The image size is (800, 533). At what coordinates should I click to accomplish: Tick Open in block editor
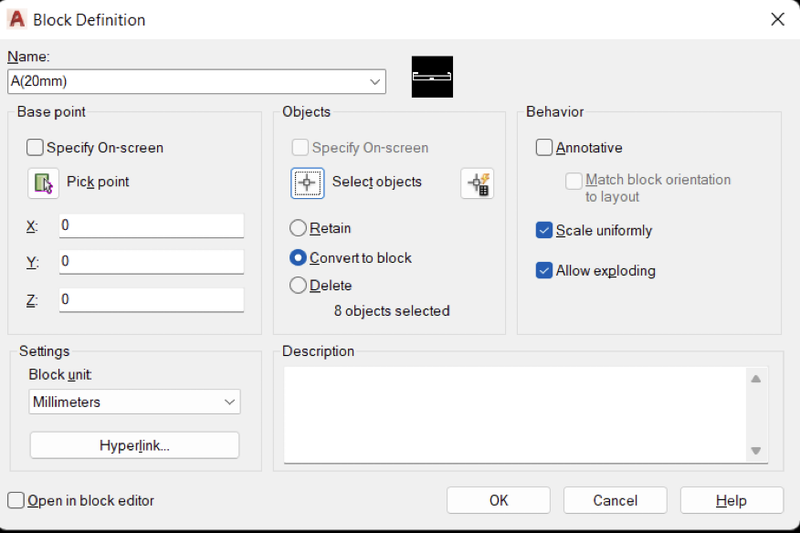(x=16, y=500)
